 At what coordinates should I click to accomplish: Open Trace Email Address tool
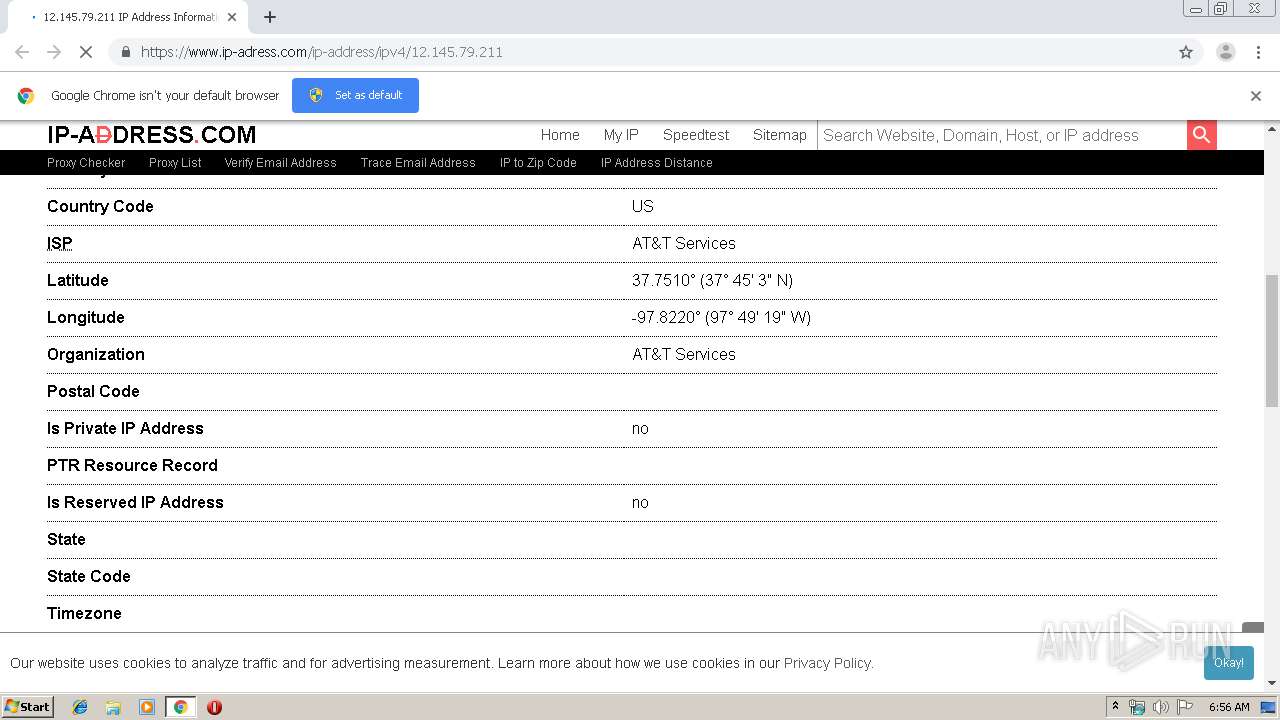pyautogui.click(x=418, y=163)
